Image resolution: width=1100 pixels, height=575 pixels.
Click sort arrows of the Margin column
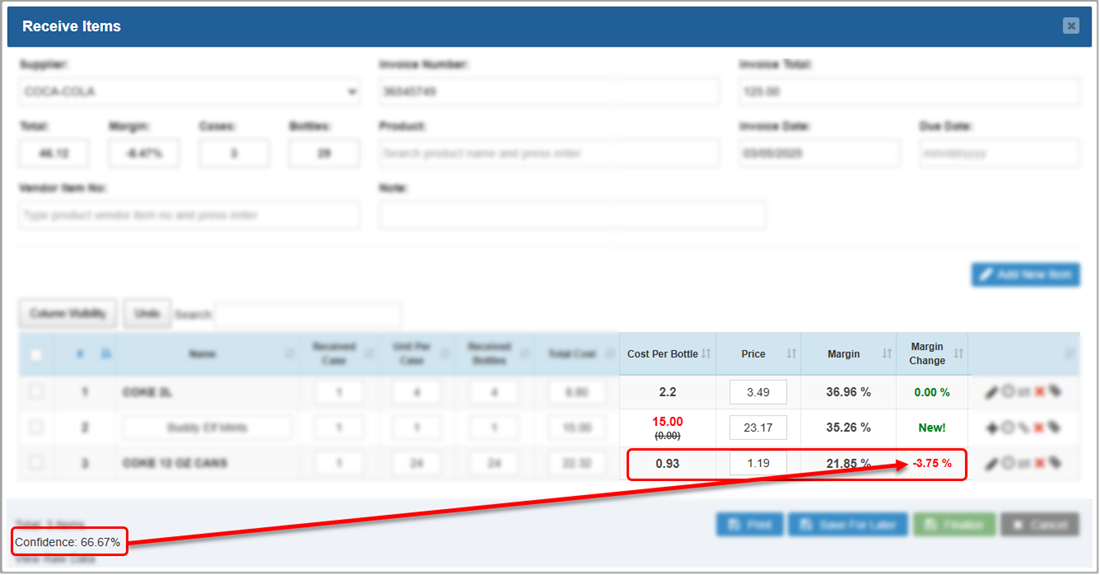click(x=887, y=353)
